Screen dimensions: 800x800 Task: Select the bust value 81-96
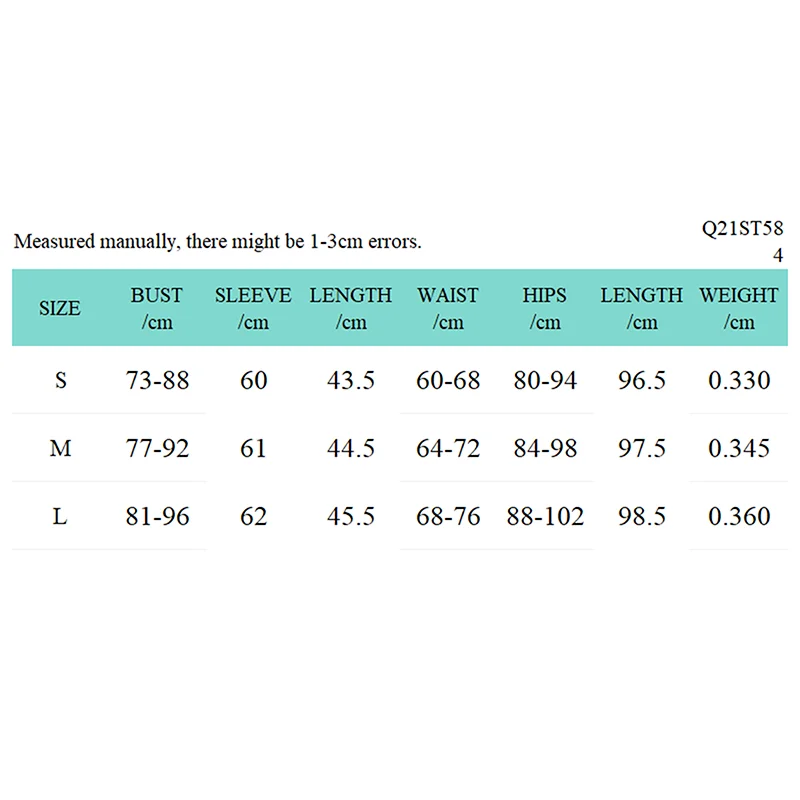[158, 516]
